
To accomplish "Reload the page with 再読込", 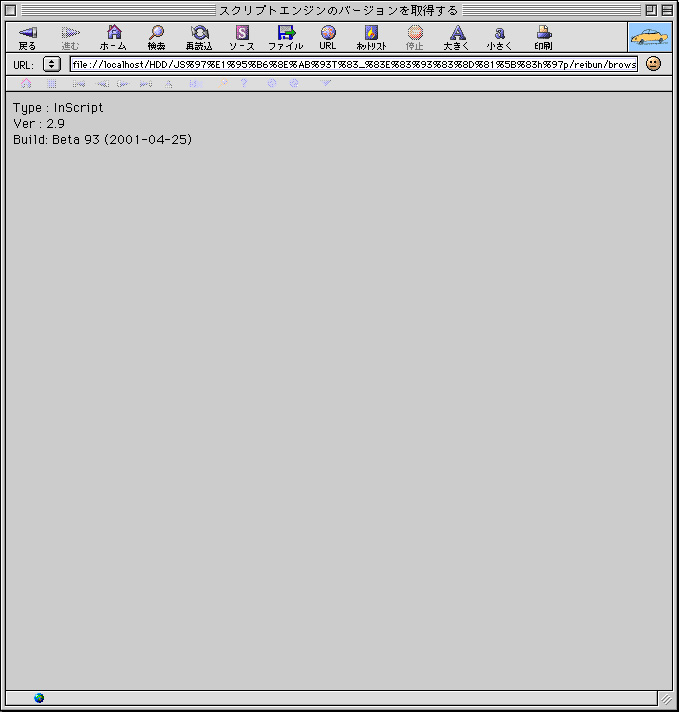I will 199,37.
